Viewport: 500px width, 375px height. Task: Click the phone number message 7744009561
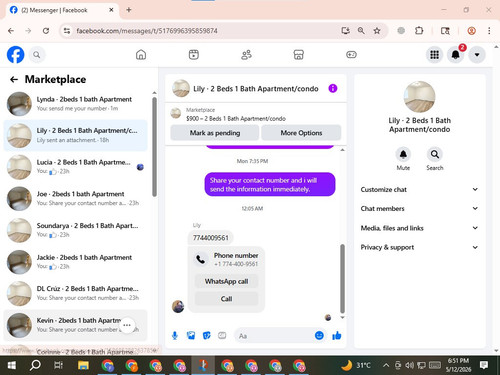point(211,238)
